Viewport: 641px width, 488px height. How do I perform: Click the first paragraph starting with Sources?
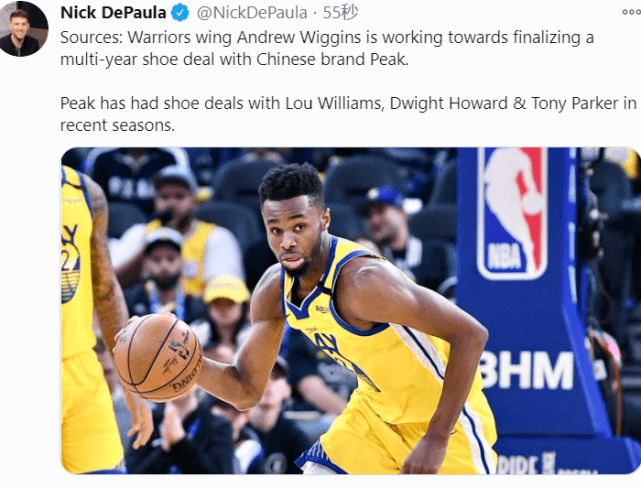coord(327,48)
